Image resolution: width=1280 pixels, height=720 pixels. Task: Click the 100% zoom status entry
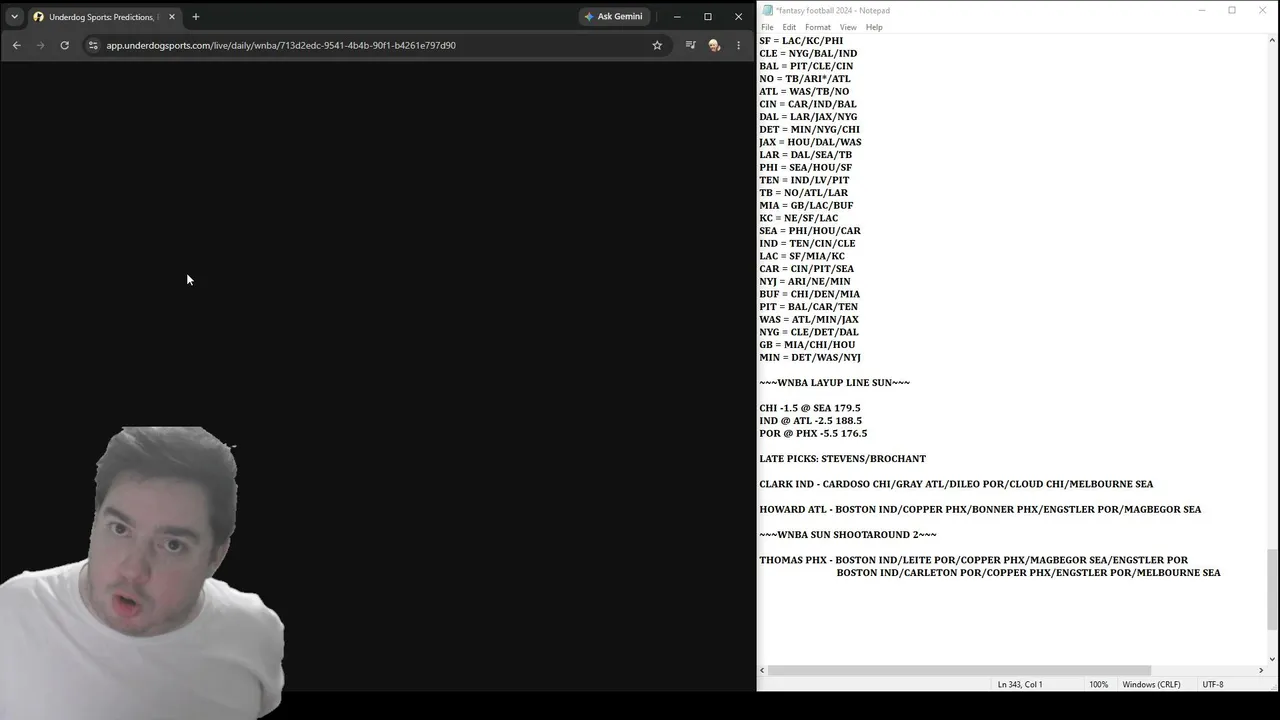(x=1098, y=685)
